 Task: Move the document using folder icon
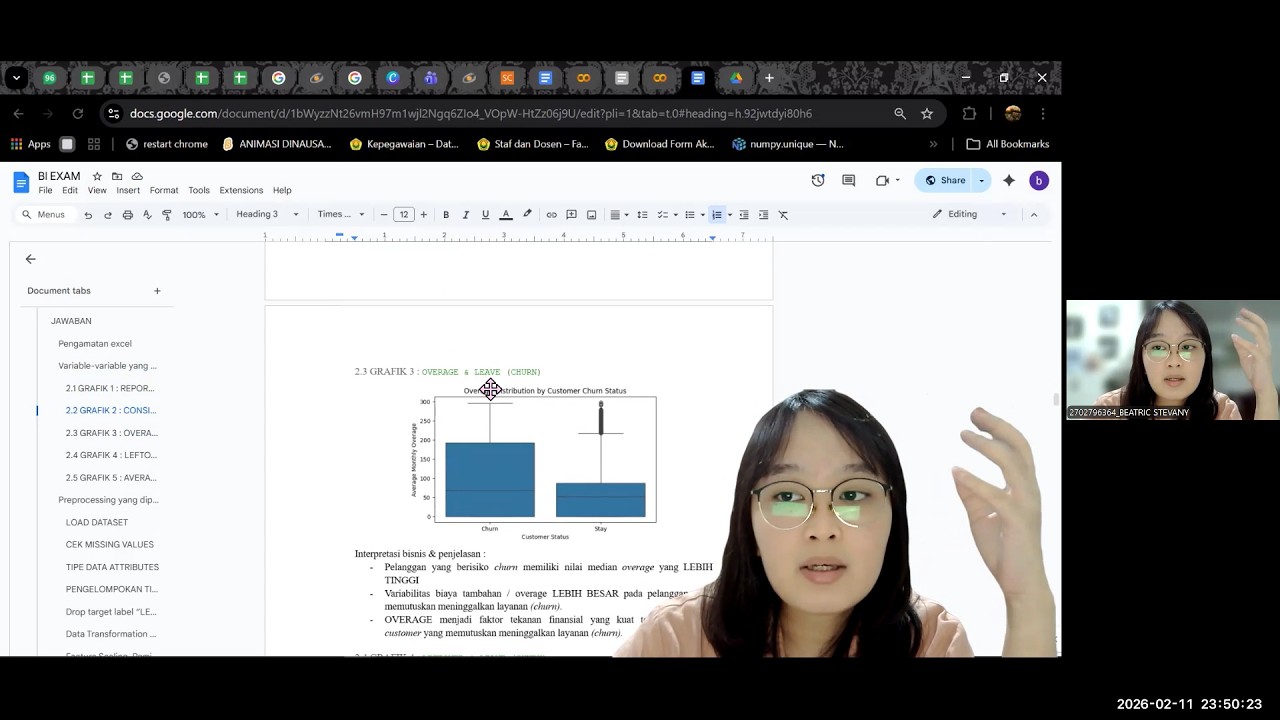point(117,177)
